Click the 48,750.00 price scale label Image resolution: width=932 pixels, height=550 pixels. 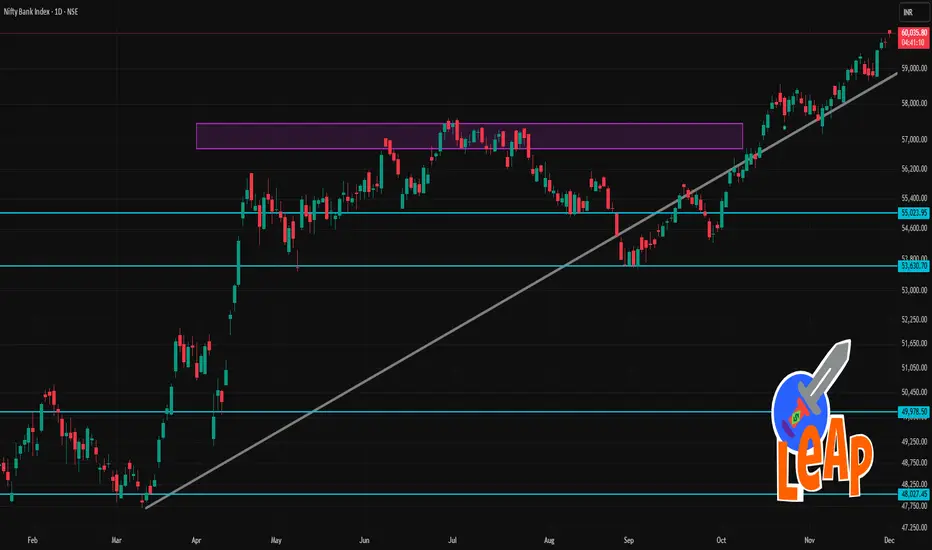tap(914, 463)
